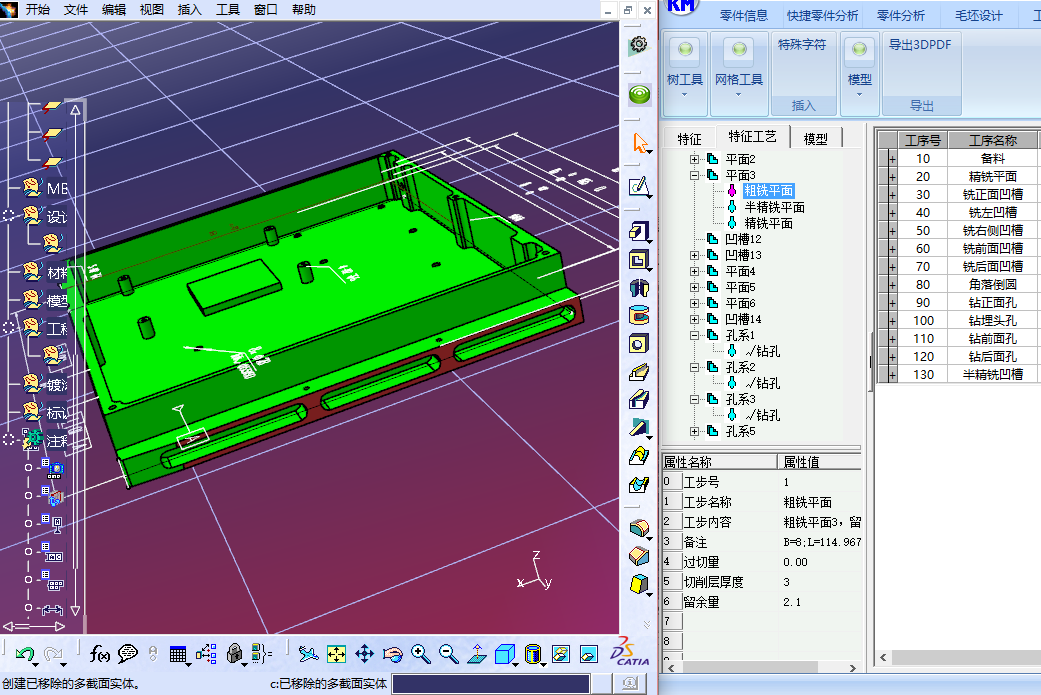Click the Fit All In view icon
Viewport: 1041px width, 695px height.
[x=336, y=654]
